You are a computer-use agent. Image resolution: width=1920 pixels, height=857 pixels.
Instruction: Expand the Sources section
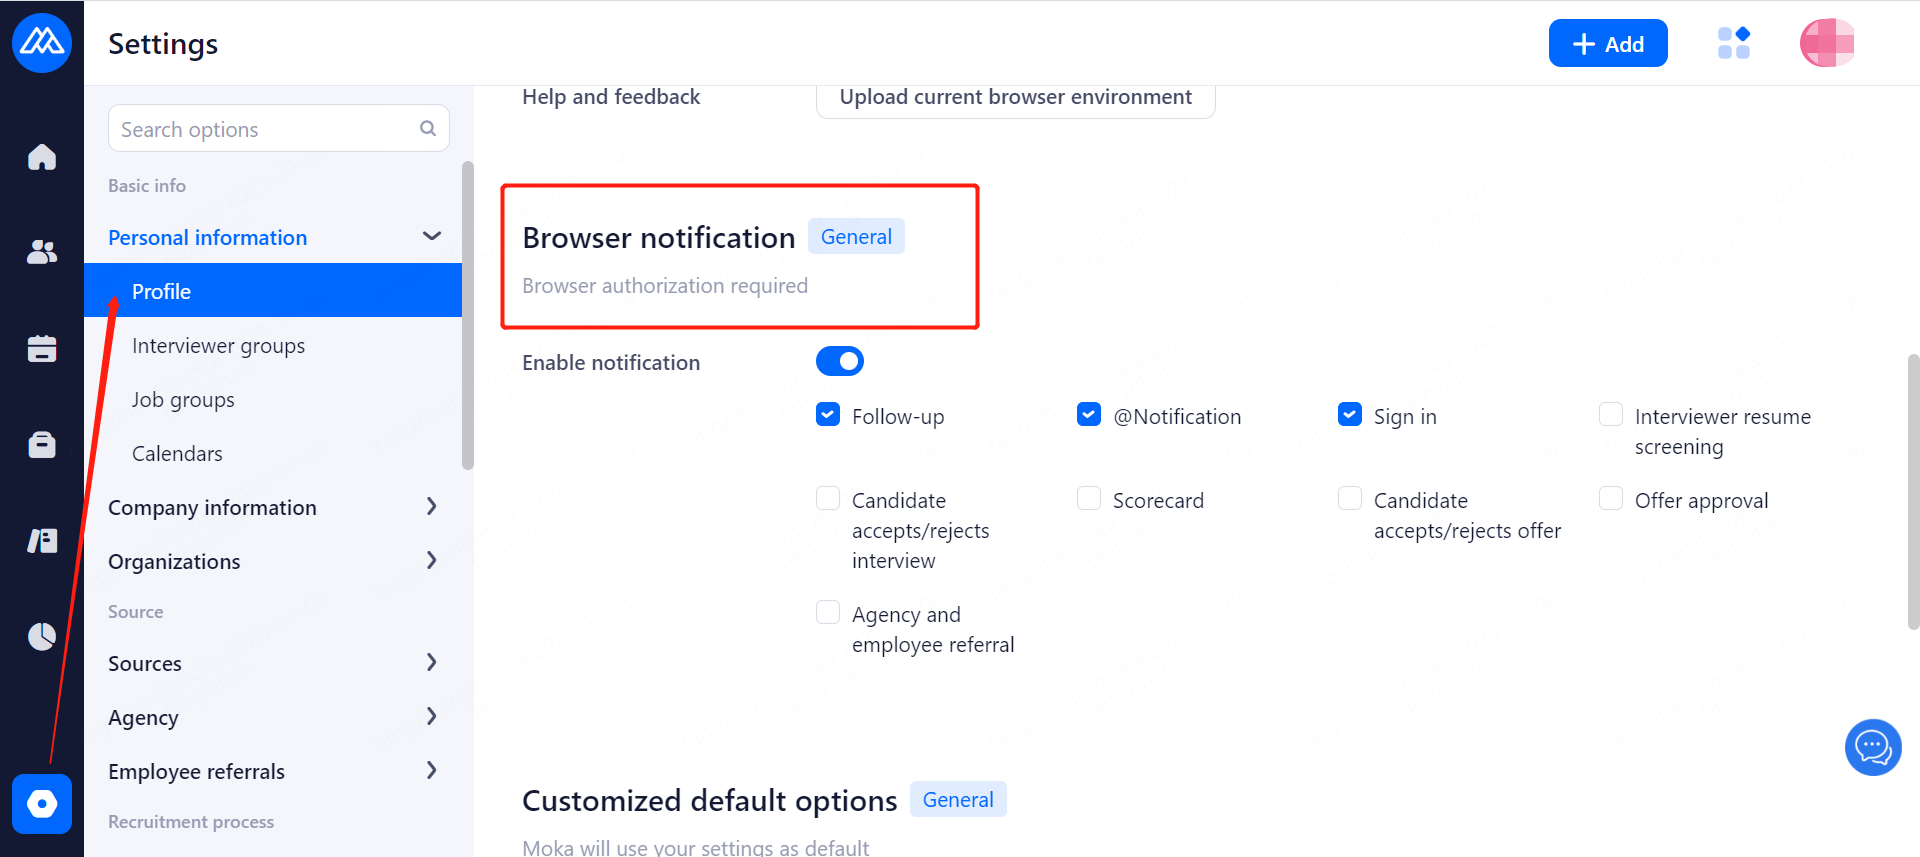coord(431,662)
